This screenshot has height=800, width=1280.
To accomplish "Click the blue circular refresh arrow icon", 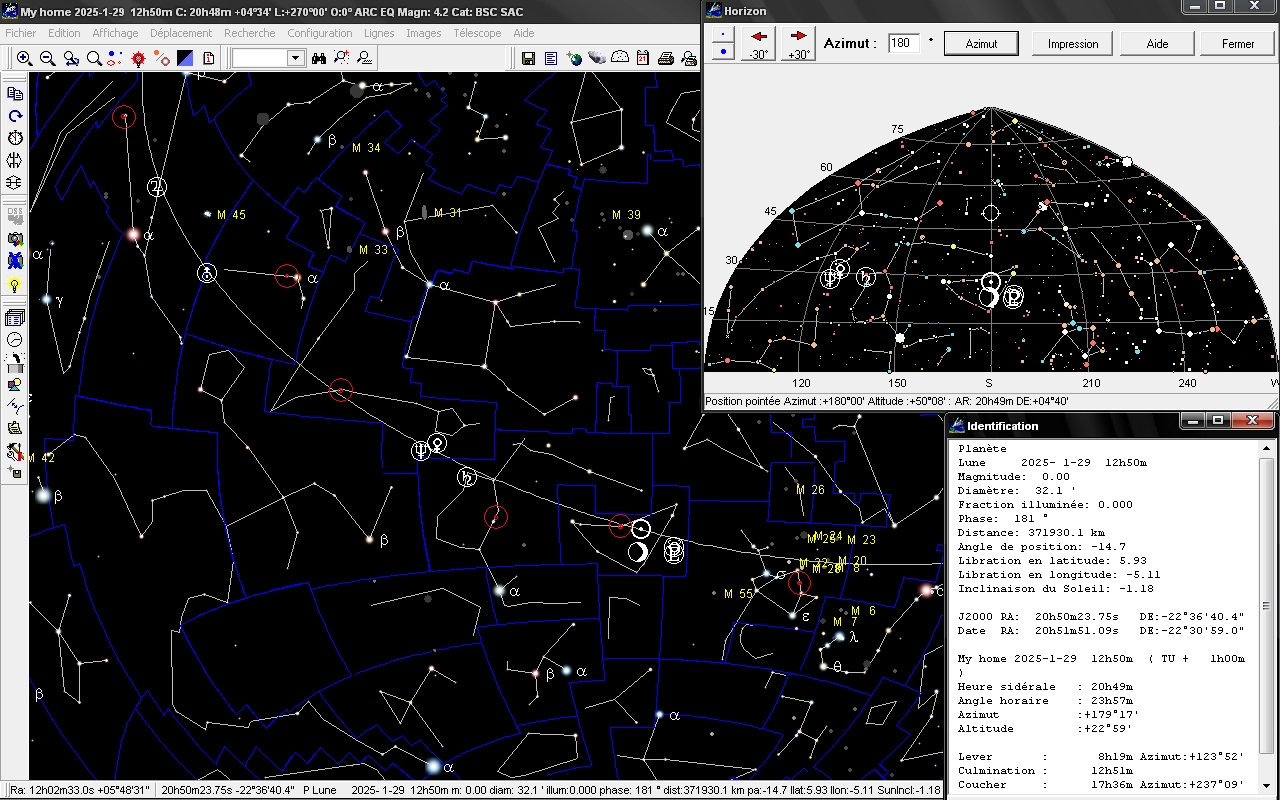I will (15, 116).
